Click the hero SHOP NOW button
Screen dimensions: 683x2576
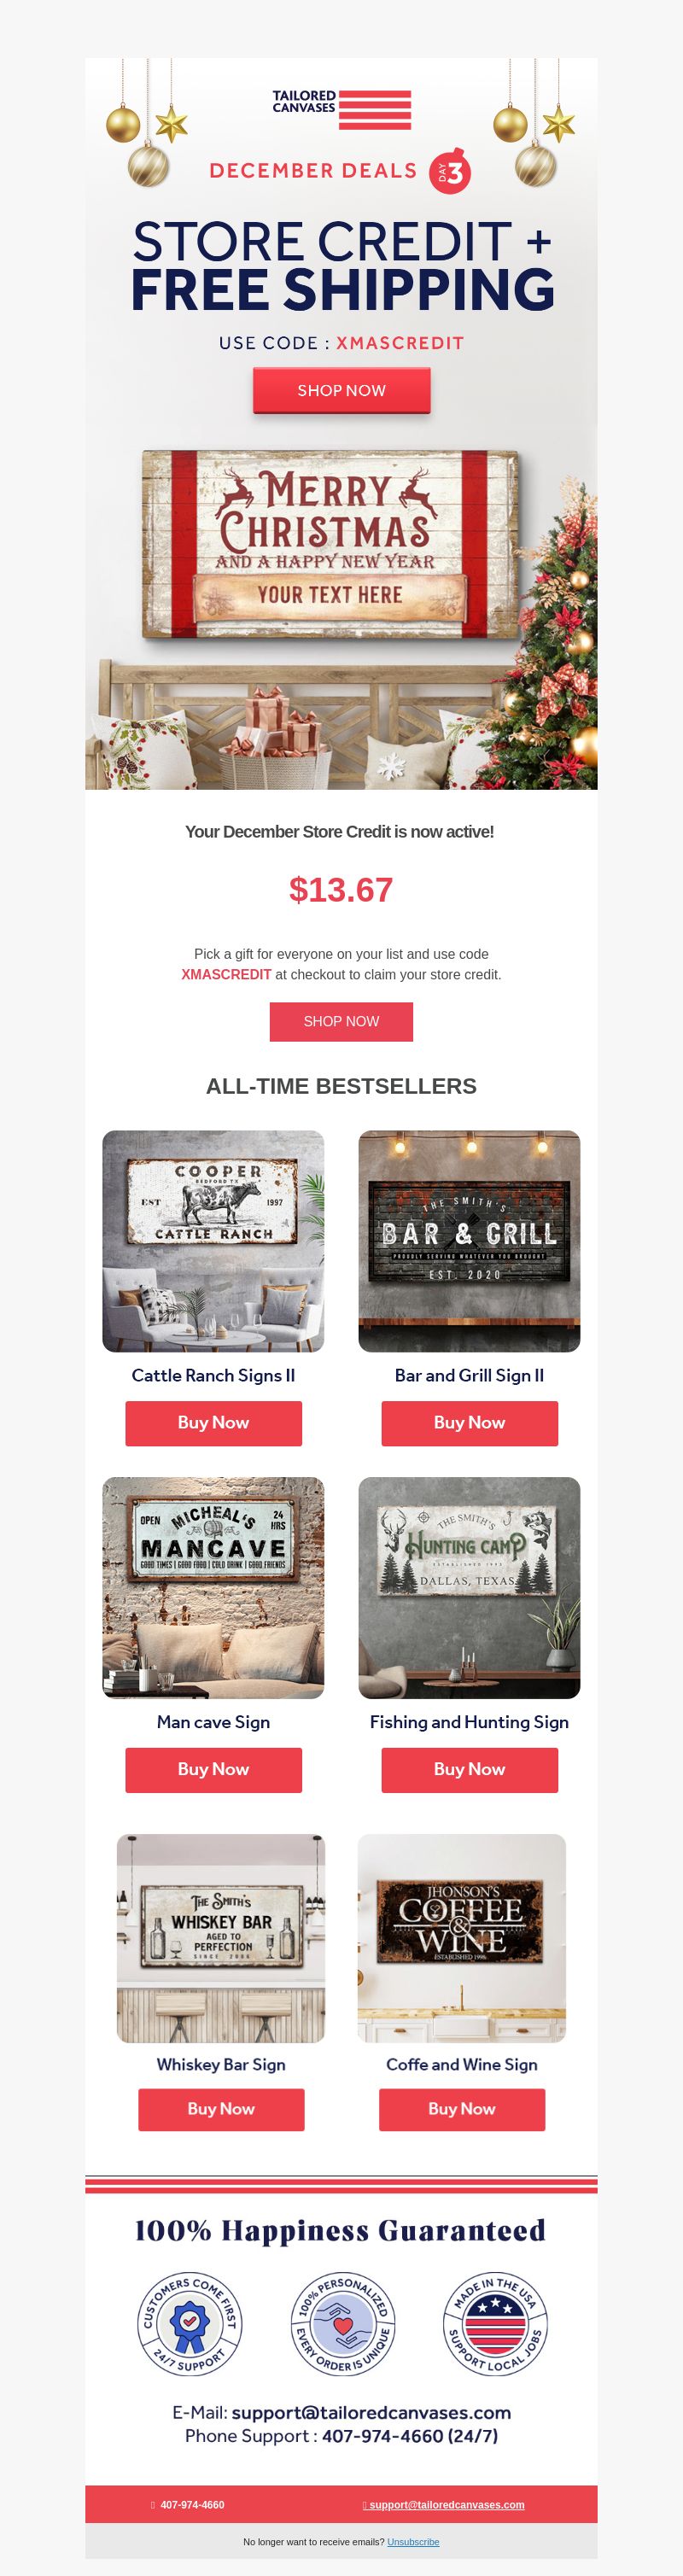[342, 390]
